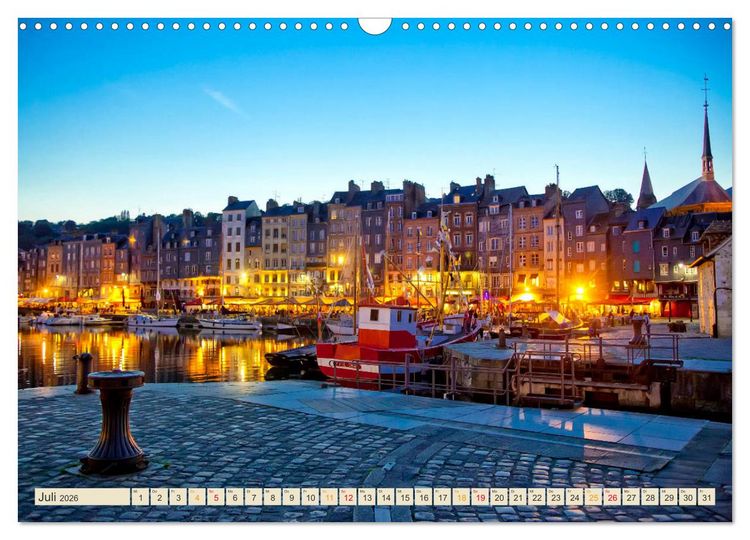Select day 8 in the calendar strip
Viewport: 750px width, 540px height.
[x=272, y=496]
